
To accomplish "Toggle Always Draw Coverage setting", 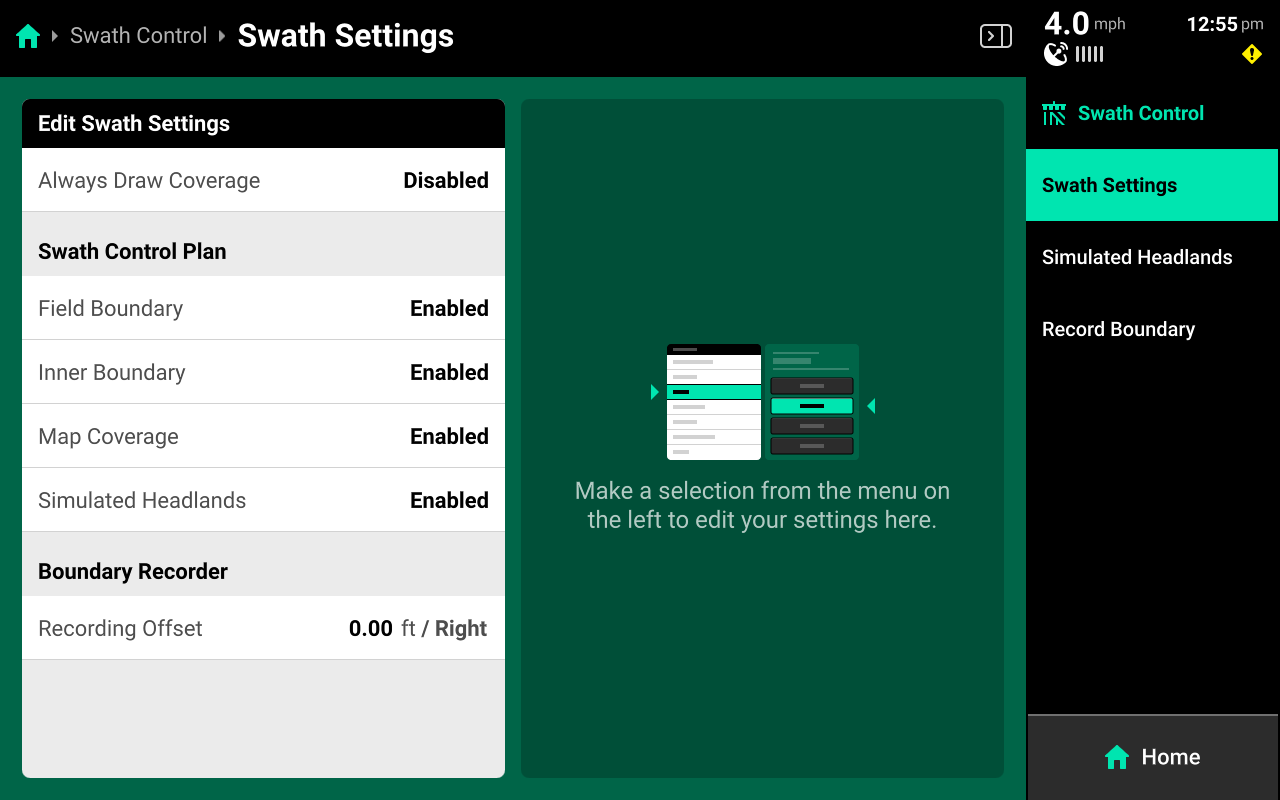I will pyautogui.click(x=263, y=180).
